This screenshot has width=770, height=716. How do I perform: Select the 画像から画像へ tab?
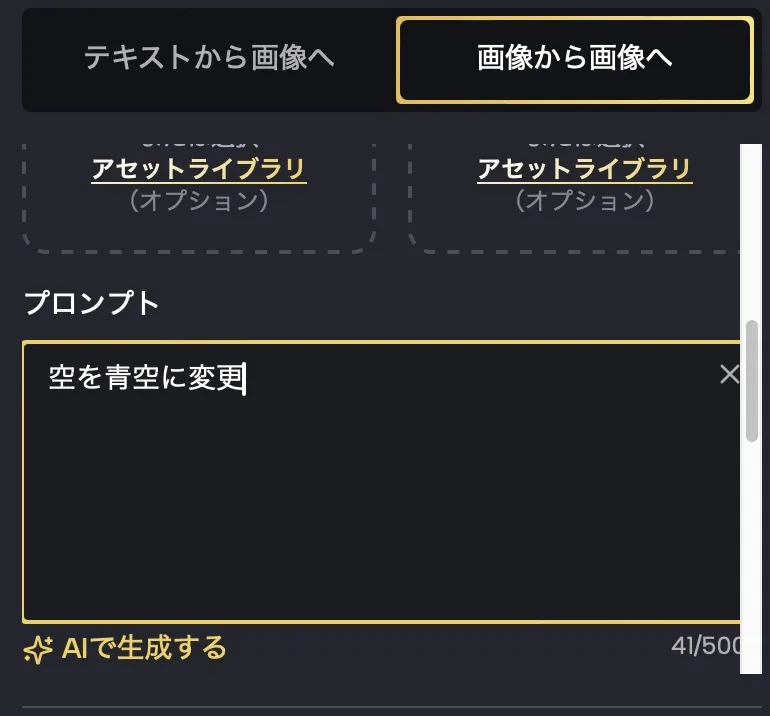click(x=574, y=59)
